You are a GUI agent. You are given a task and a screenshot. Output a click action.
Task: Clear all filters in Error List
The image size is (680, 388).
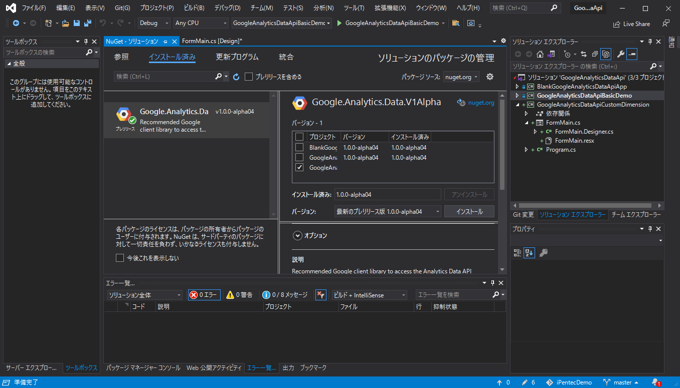click(320, 295)
